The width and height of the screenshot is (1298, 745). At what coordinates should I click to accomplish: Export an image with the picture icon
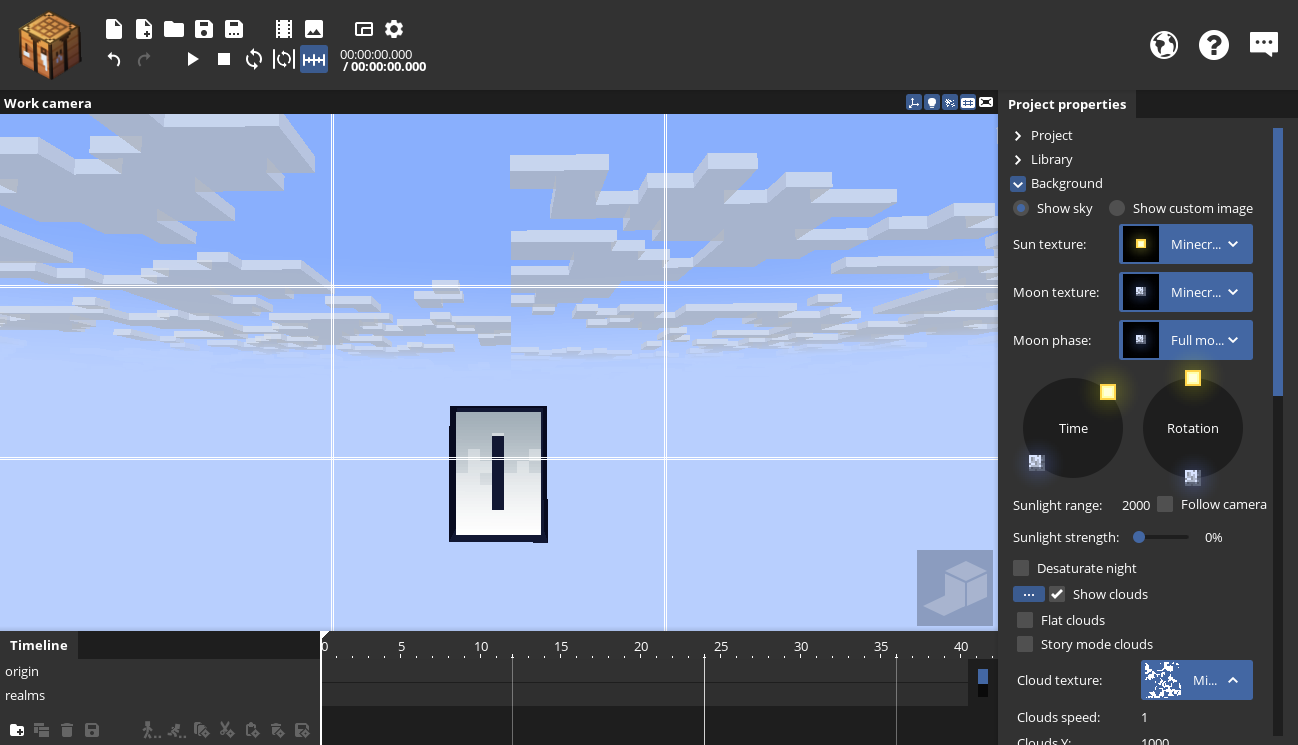coord(314,29)
